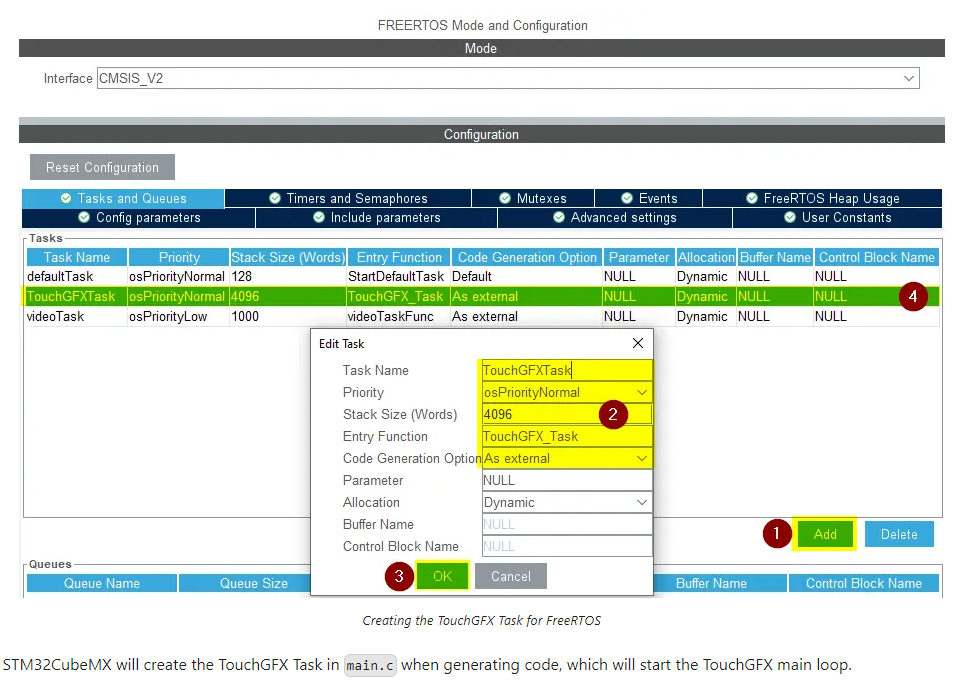
Task: Click the User Constants checkmark icon
Action: click(790, 218)
